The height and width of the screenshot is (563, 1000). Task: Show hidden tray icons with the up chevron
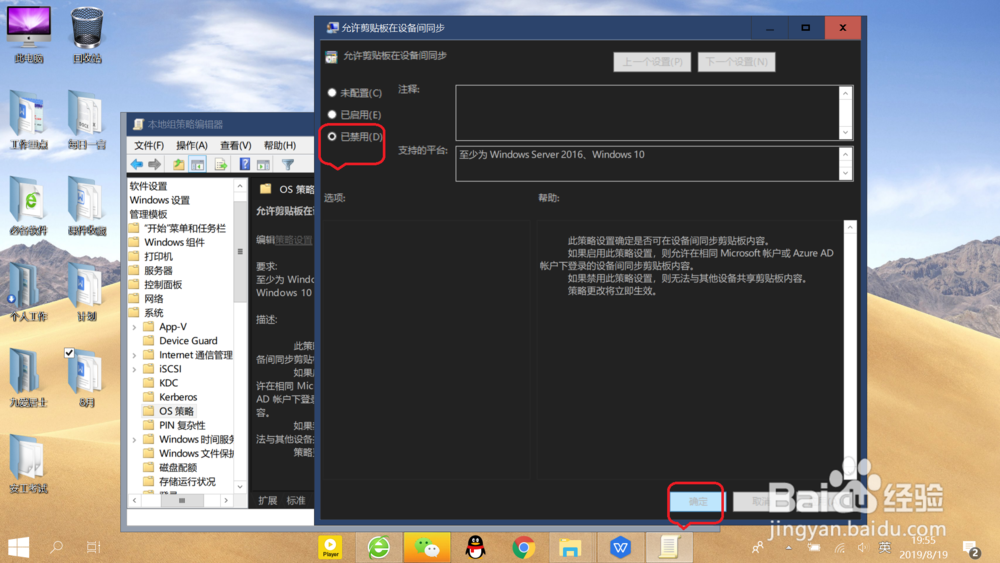click(789, 547)
